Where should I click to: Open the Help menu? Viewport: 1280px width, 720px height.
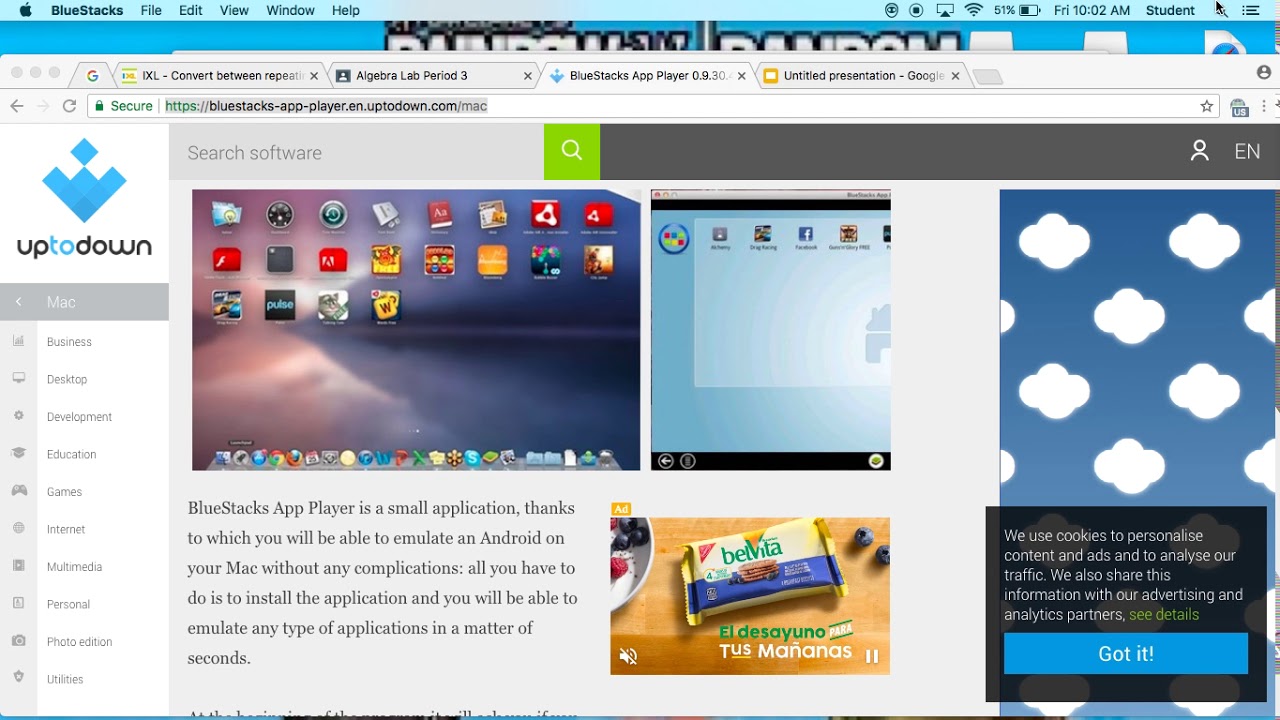[346, 10]
